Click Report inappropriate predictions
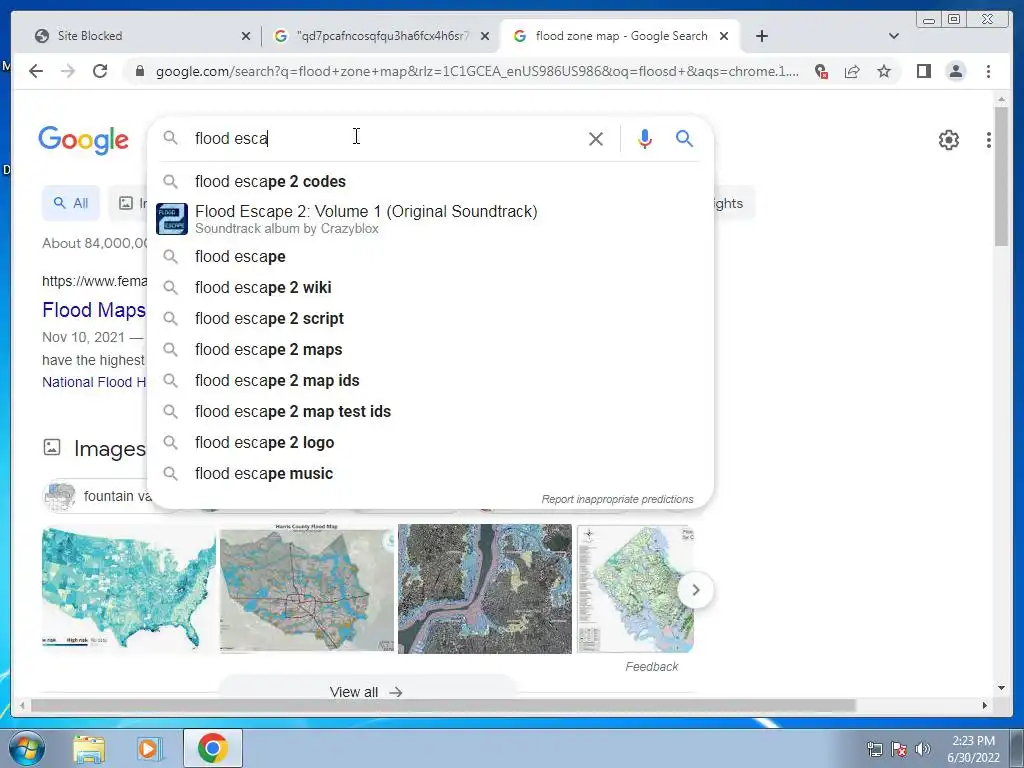Image resolution: width=1024 pixels, height=768 pixels. click(x=617, y=499)
